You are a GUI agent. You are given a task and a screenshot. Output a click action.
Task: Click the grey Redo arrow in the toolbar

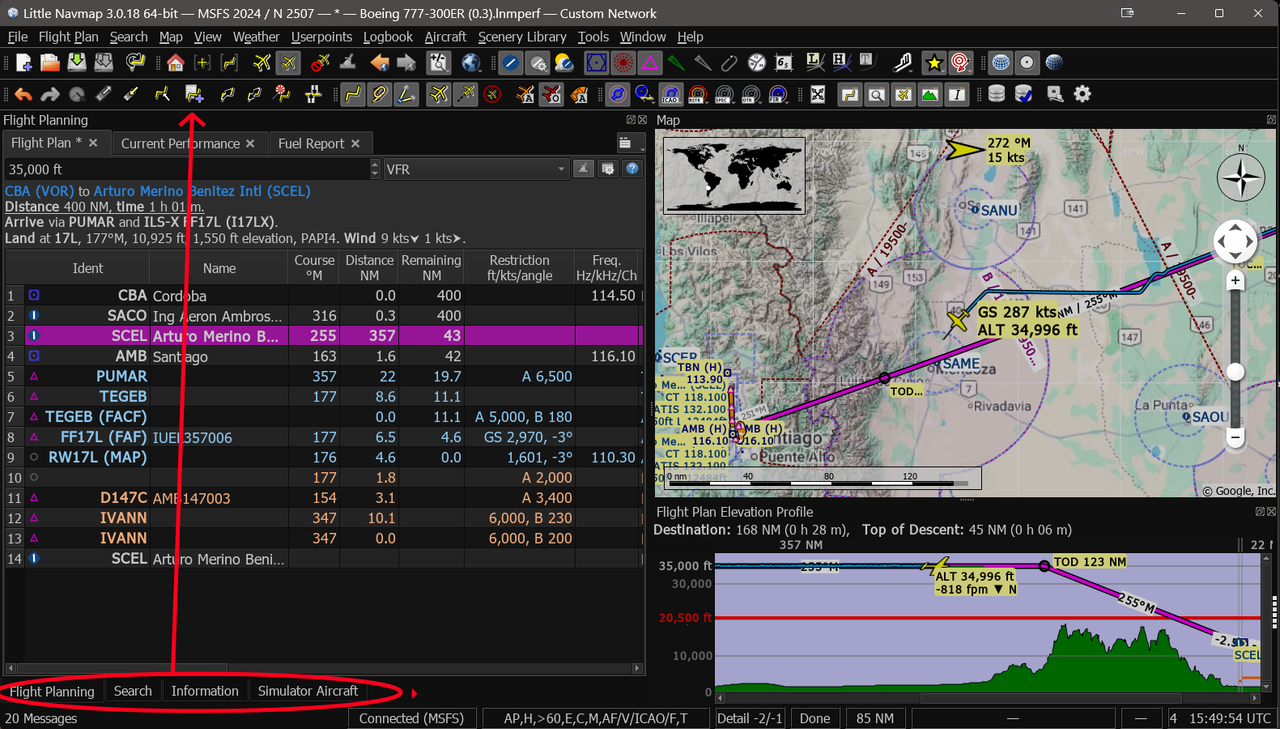pos(50,95)
